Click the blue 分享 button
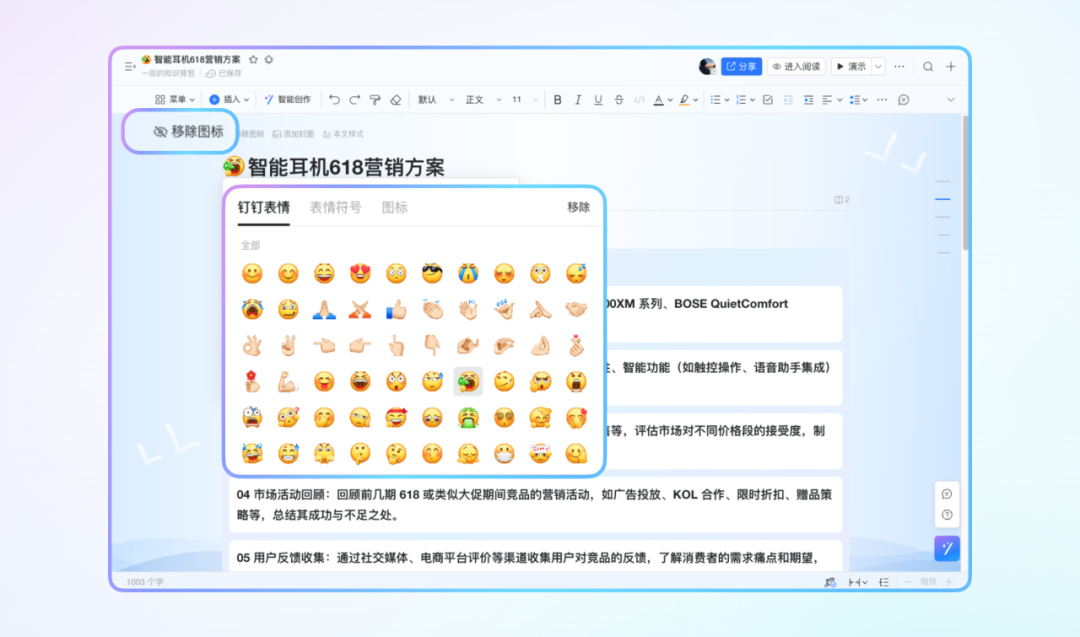This screenshot has width=1080, height=637. pyautogui.click(x=741, y=67)
